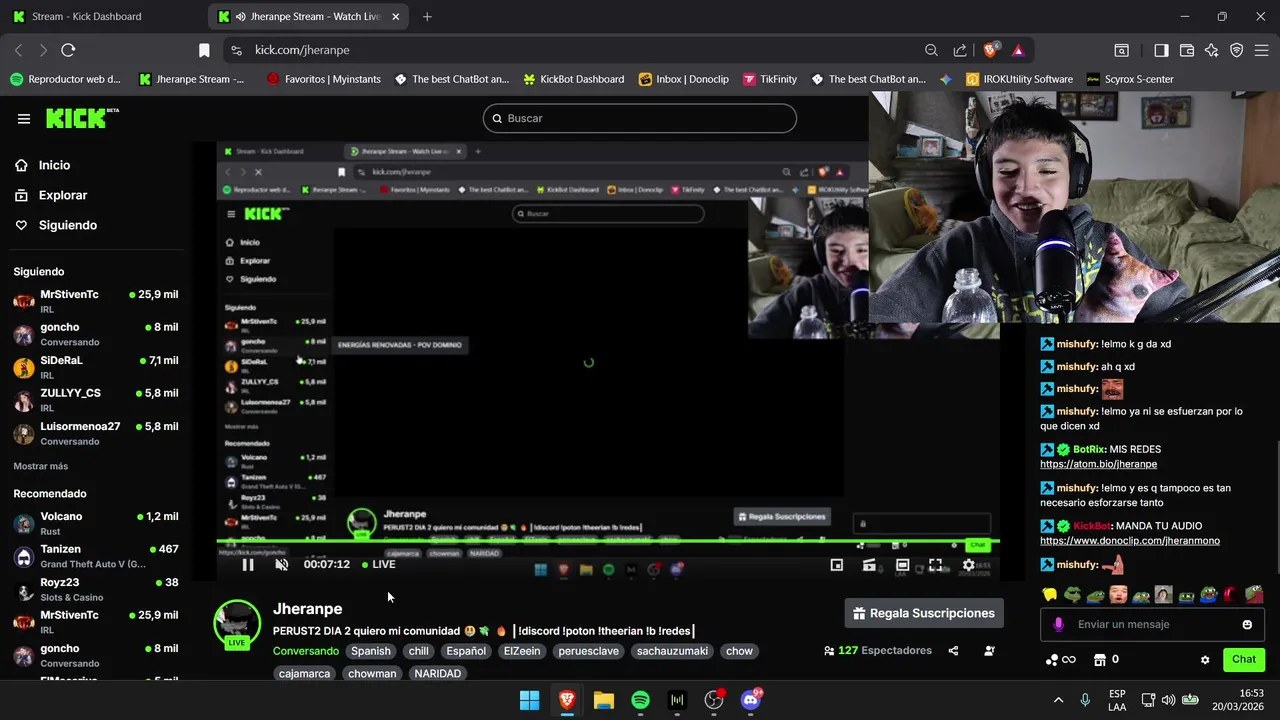The width and height of the screenshot is (1280, 720).
Task: Open Luisormenoa27 channel in sidebar
Action: click(96, 433)
